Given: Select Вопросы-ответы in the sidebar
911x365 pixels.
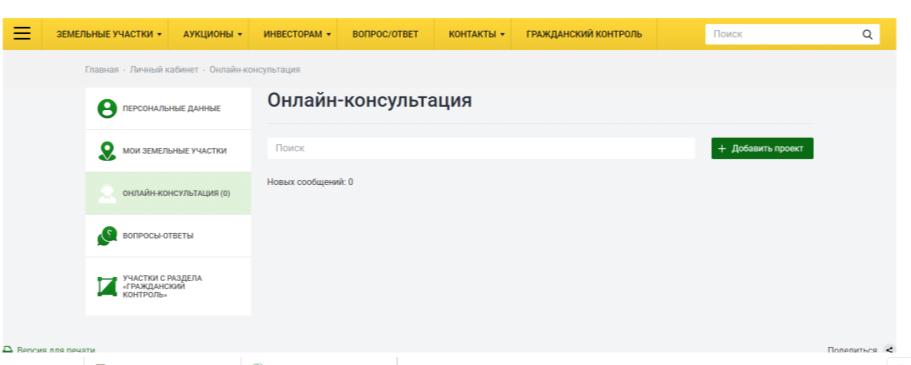Looking at the screenshot, I should pyautogui.click(x=168, y=236).
